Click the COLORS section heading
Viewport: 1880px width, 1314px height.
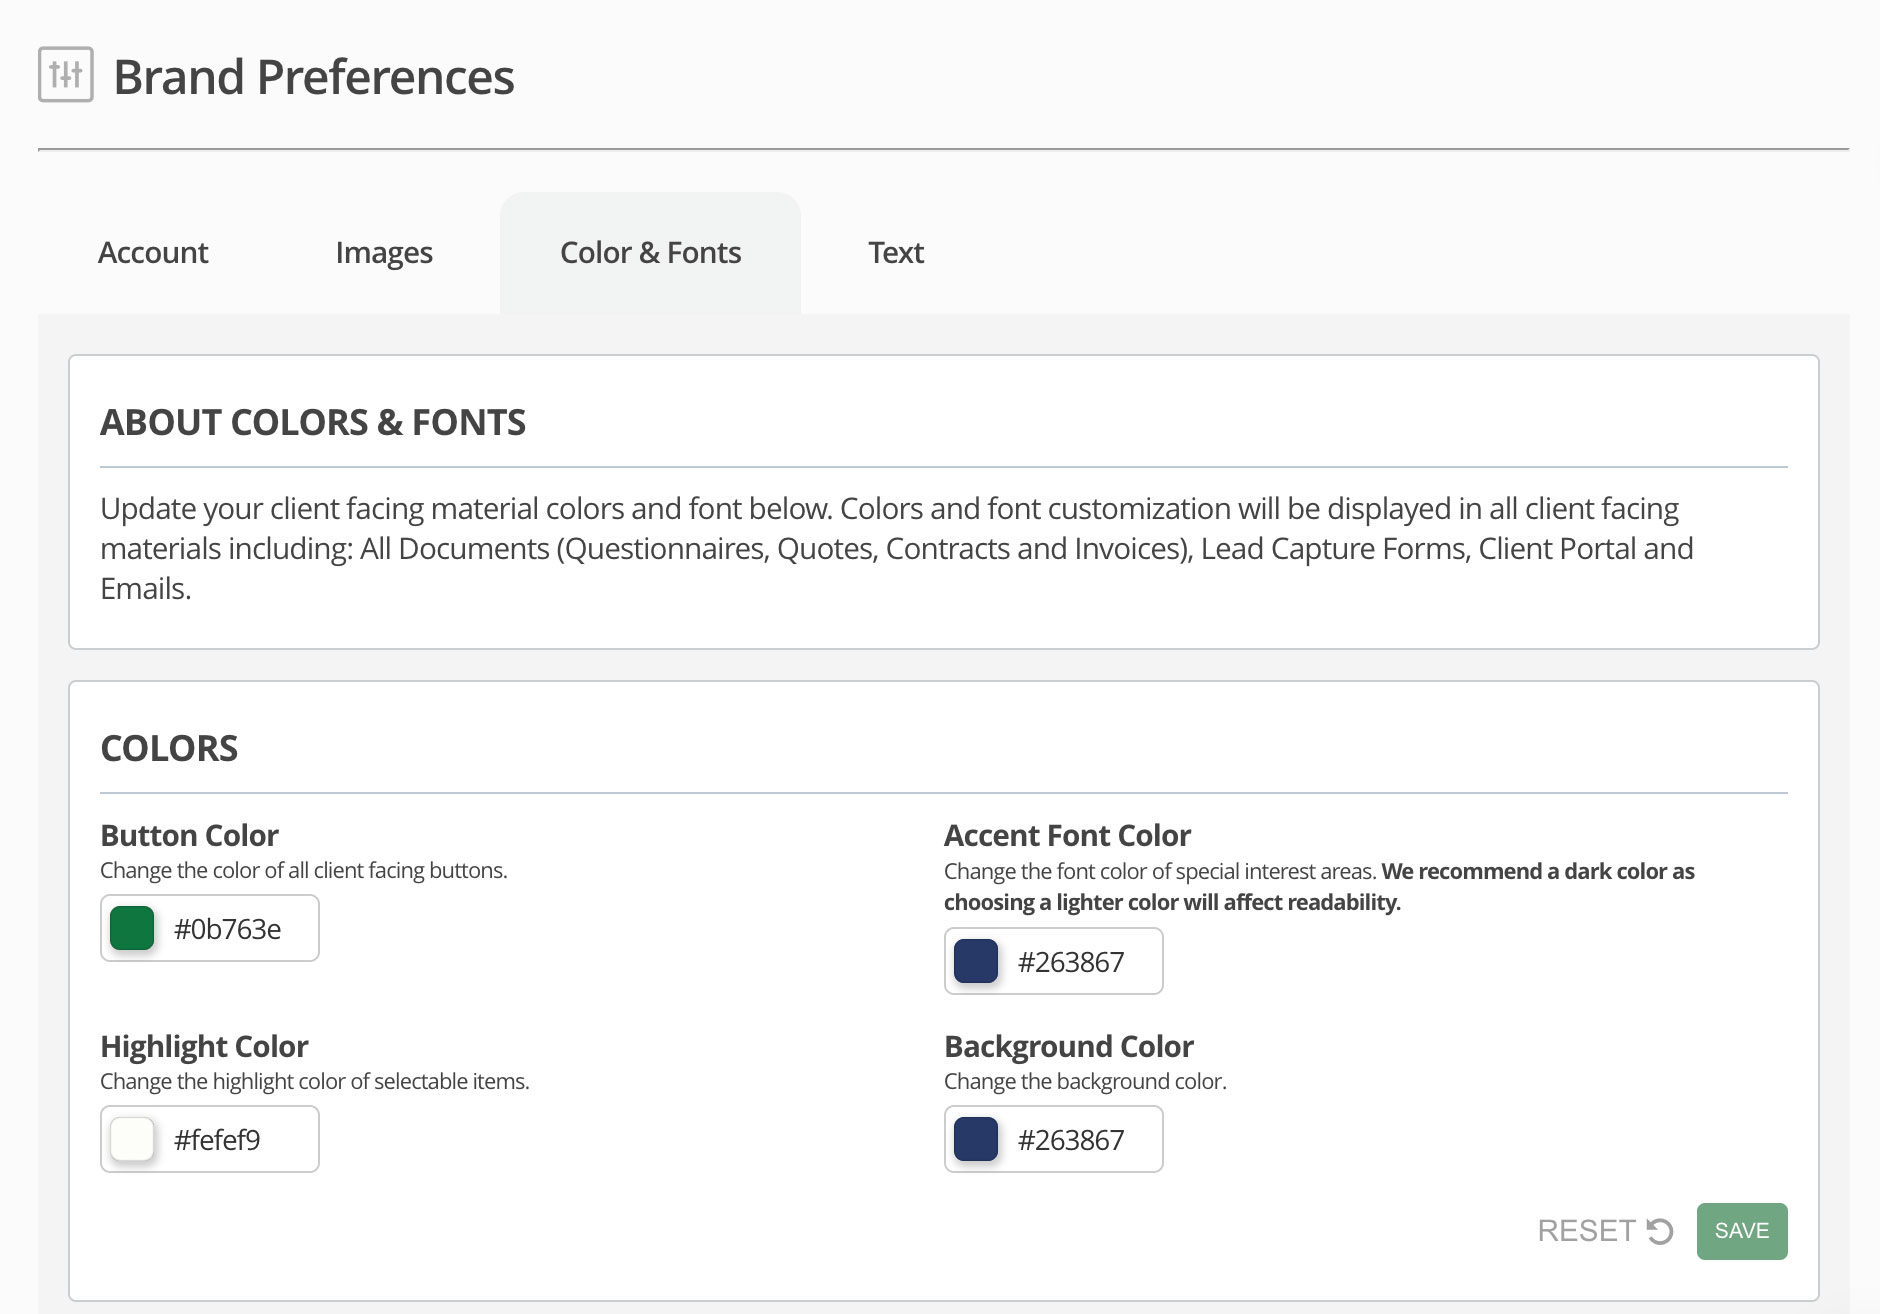tap(169, 748)
